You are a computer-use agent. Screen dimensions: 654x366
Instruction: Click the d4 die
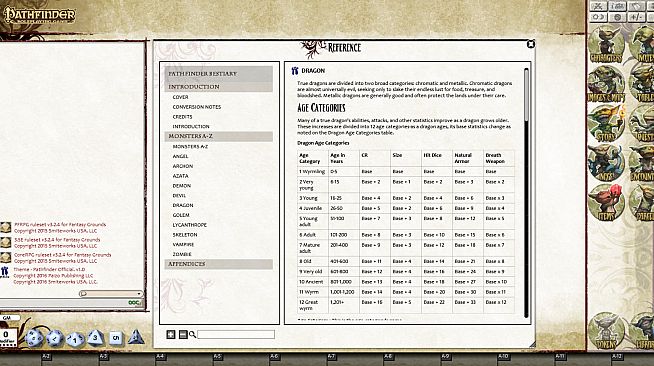pyautogui.click(x=136, y=337)
